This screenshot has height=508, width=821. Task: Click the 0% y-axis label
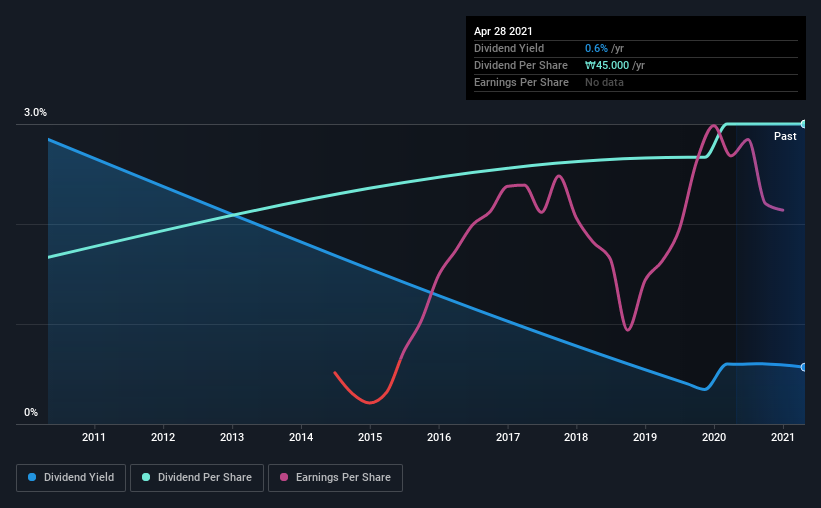click(31, 412)
